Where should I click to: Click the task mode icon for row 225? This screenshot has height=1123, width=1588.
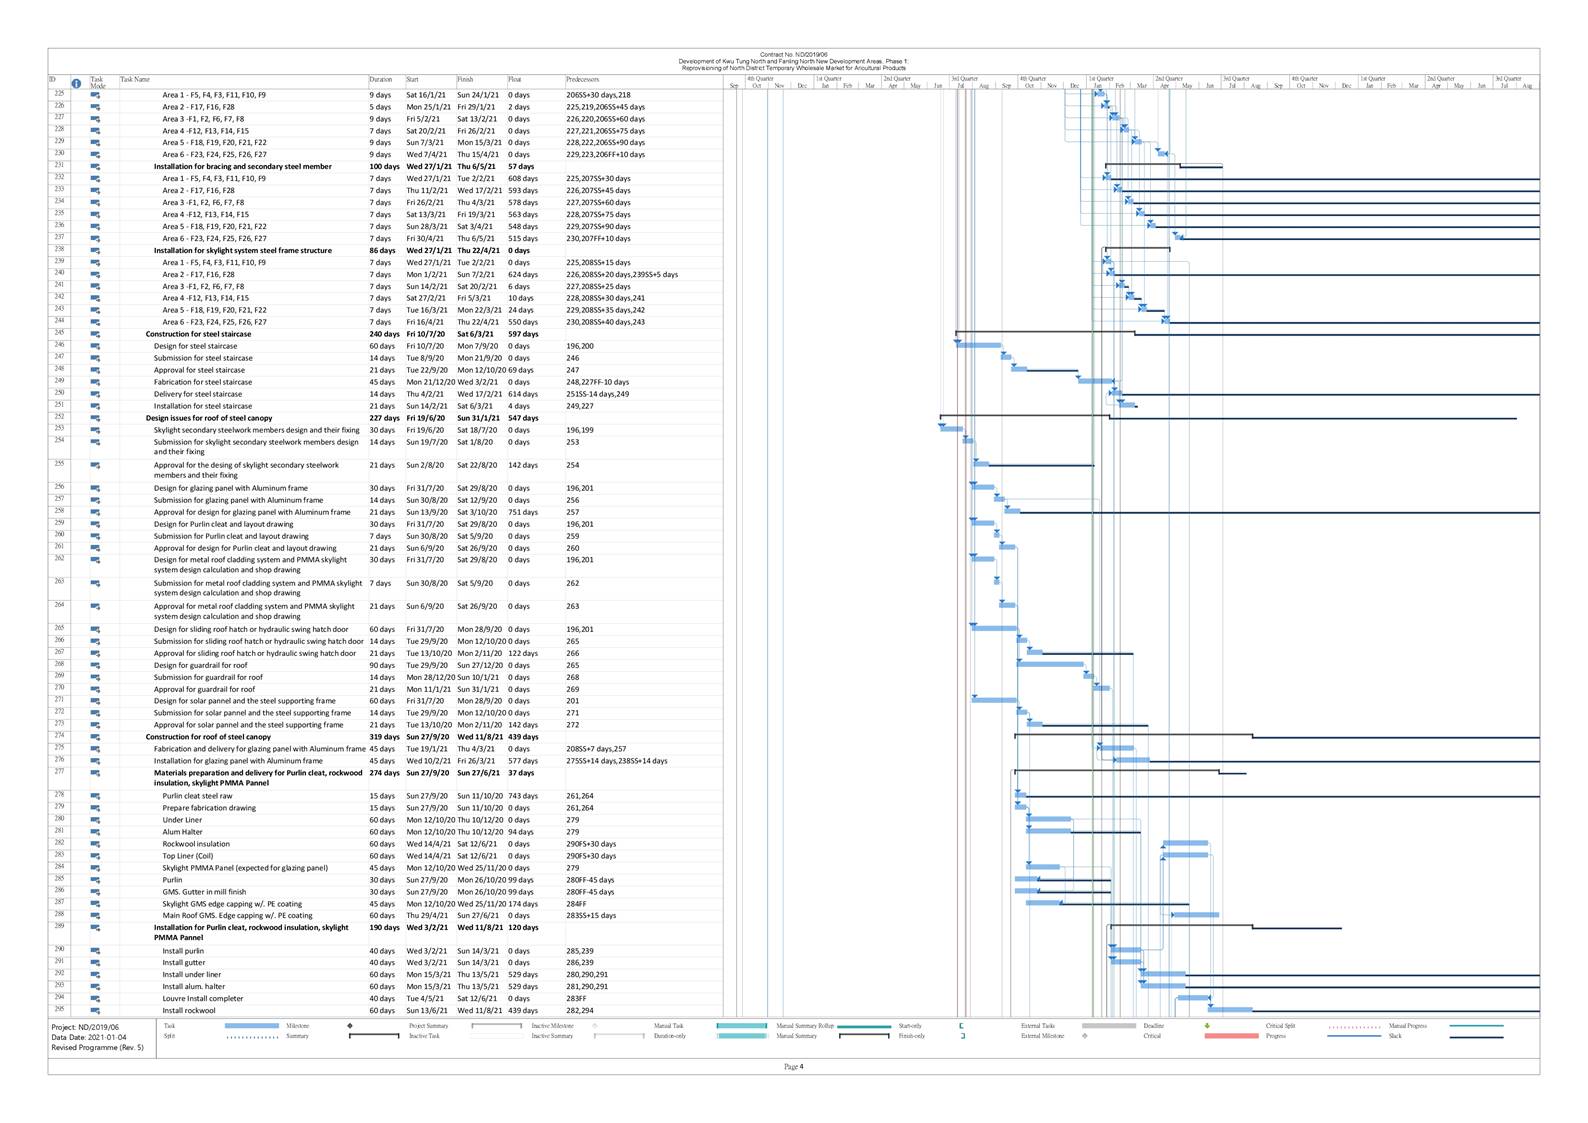(96, 95)
